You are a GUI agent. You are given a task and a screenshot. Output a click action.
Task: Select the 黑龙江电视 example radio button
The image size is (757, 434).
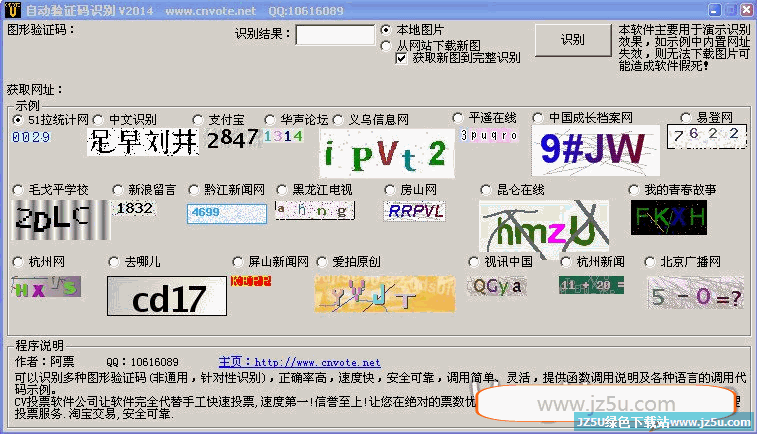282,190
